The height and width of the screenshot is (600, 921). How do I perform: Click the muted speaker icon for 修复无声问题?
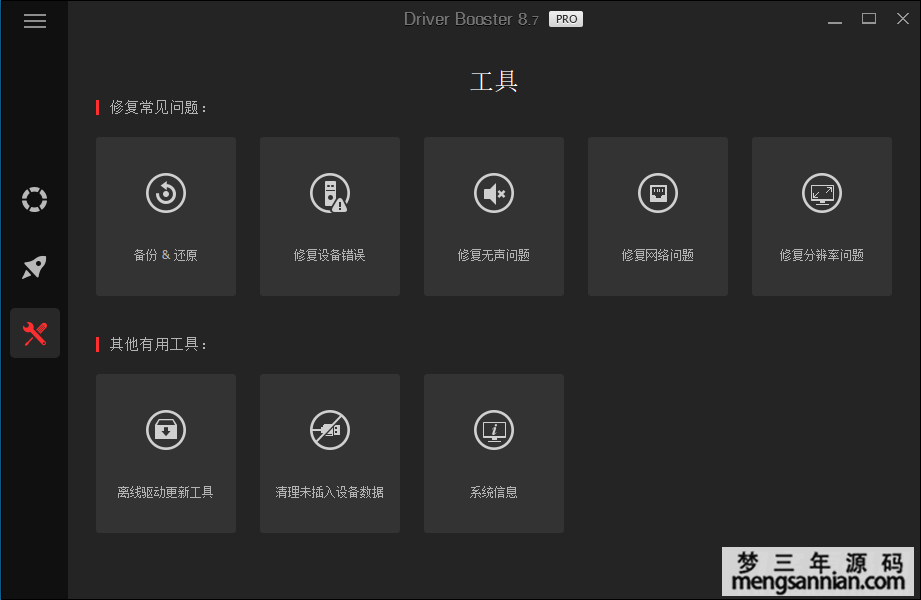pyautogui.click(x=494, y=193)
